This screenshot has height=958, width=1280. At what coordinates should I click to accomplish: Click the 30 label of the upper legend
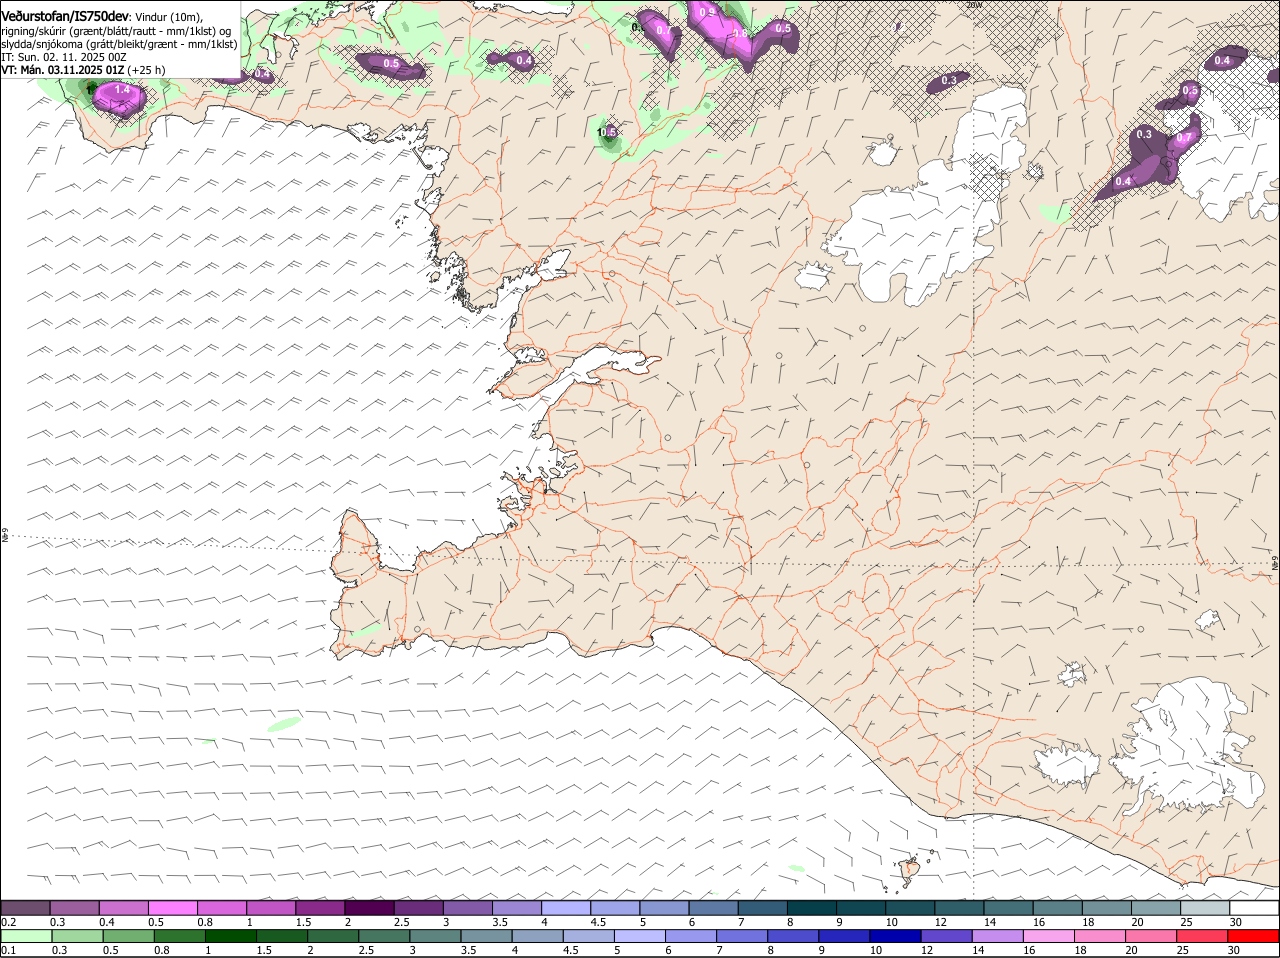[1236, 922]
